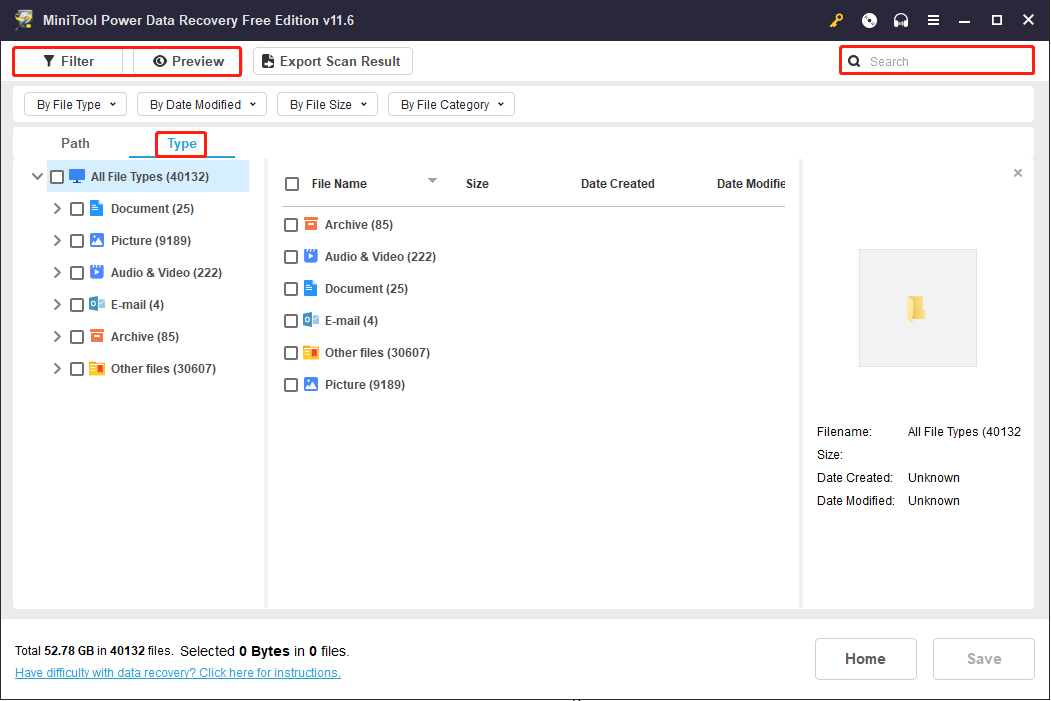Open the By File Type dropdown
Image resolution: width=1051 pixels, height=701 pixels.
coord(75,103)
